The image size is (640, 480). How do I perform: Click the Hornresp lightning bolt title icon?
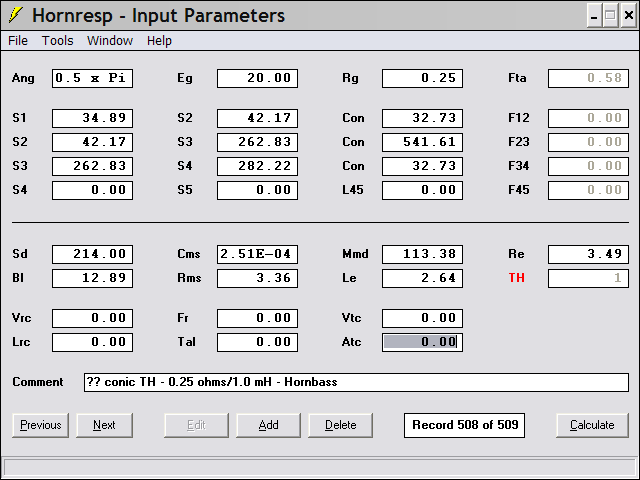(16, 15)
